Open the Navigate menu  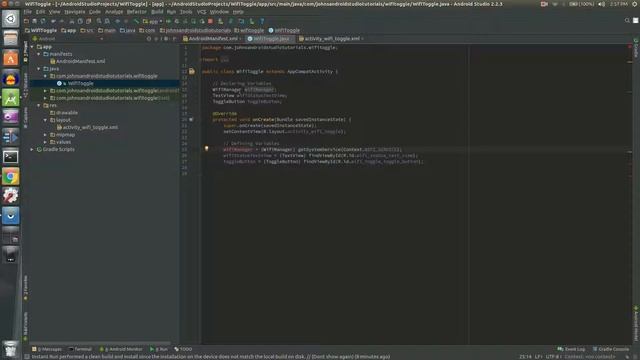click(x=75, y=12)
